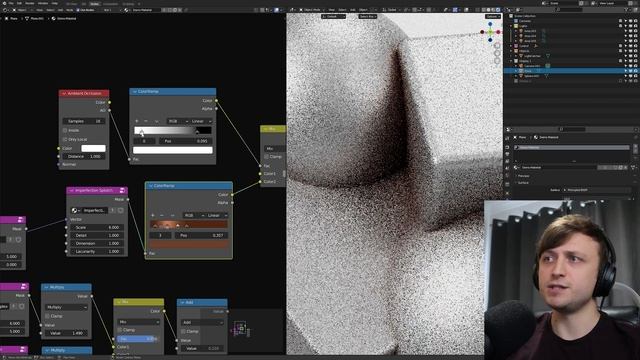Toggle Inside checkbox in Ambient Occlusion node
The width and height of the screenshot is (640, 360).
coord(65,130)
